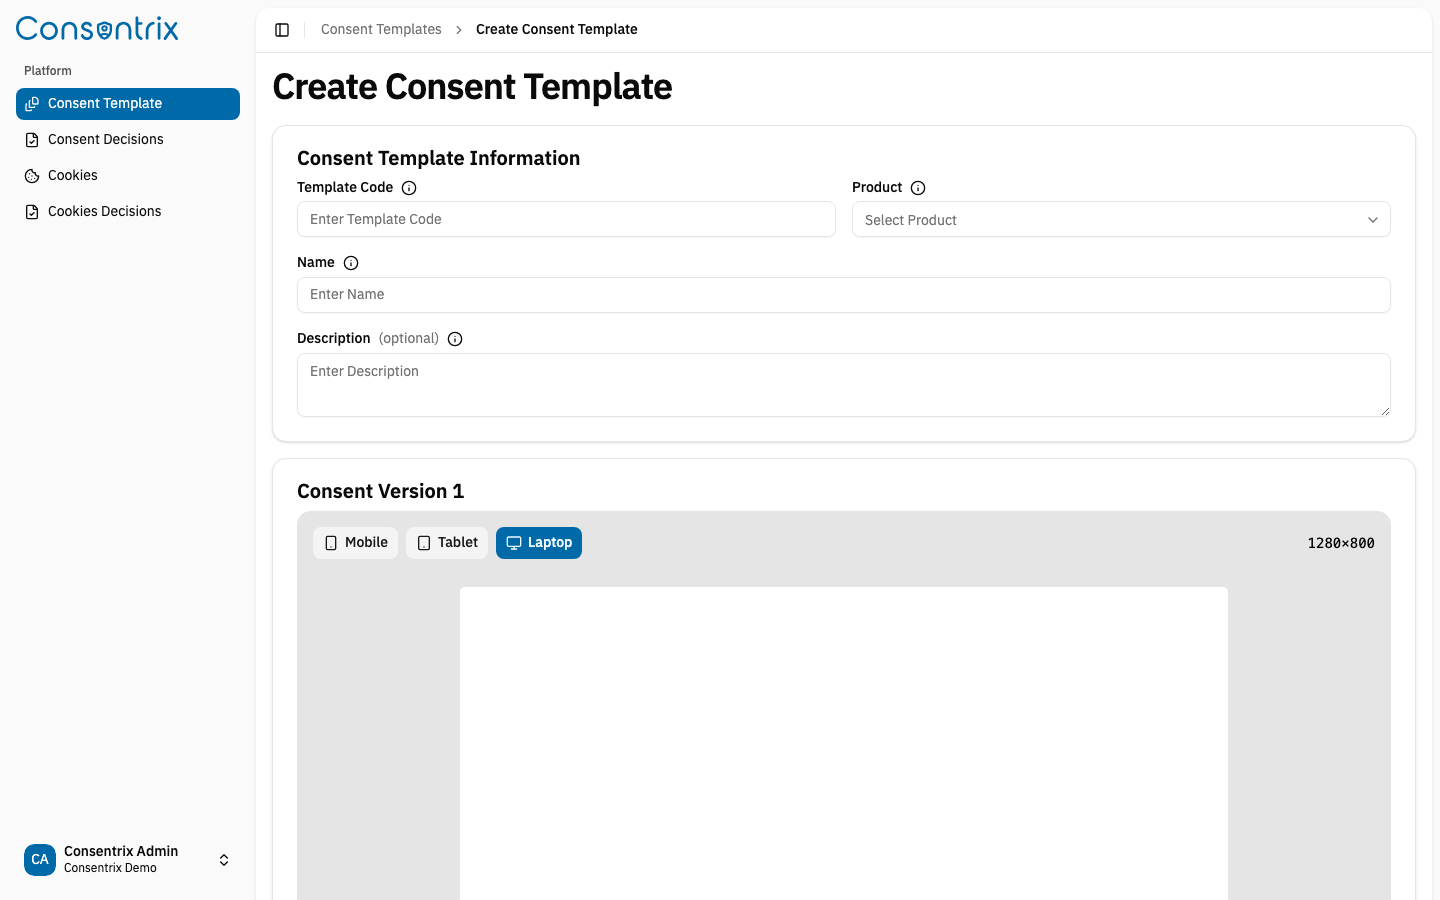Image resolution: width=1440 pixels, height=900 pixels.
Task: Click the 1280×800 resolution label
Action: 1341,543
